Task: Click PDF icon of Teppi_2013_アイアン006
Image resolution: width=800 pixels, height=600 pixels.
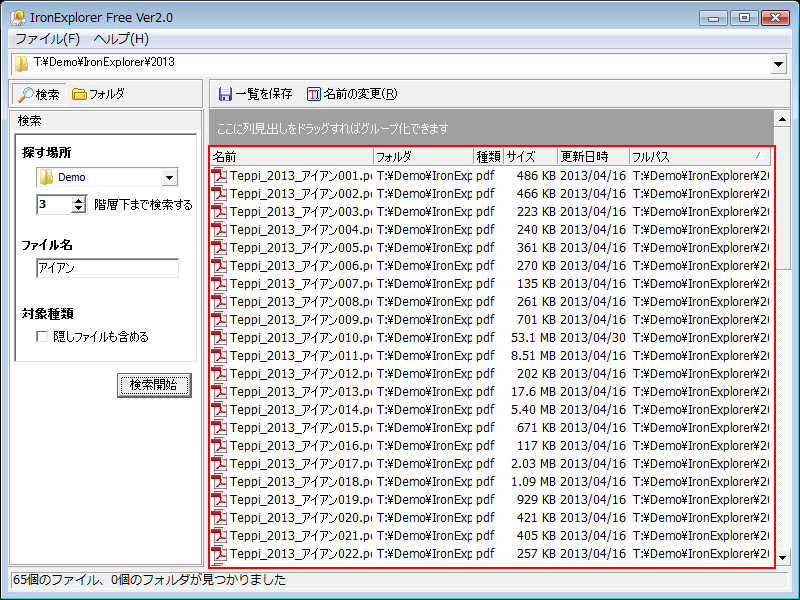Action: [219, 265]
